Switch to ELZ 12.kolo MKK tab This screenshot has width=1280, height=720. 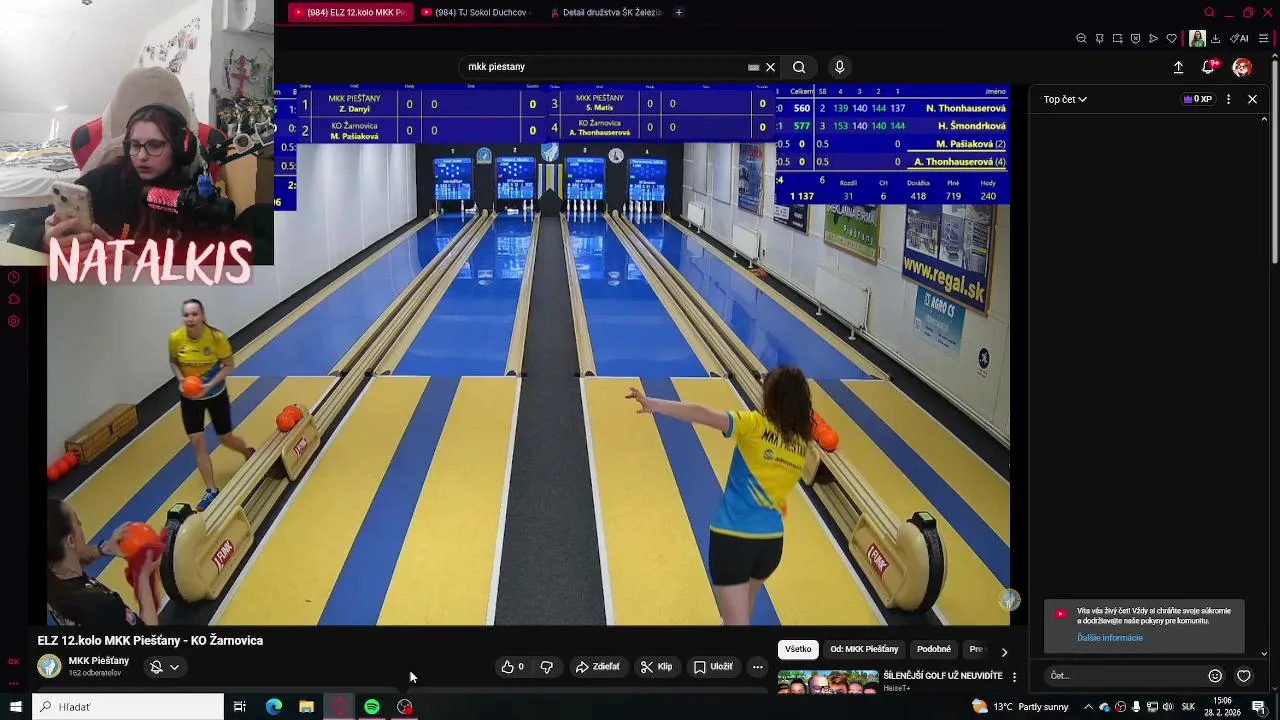(x=349, y=12)
